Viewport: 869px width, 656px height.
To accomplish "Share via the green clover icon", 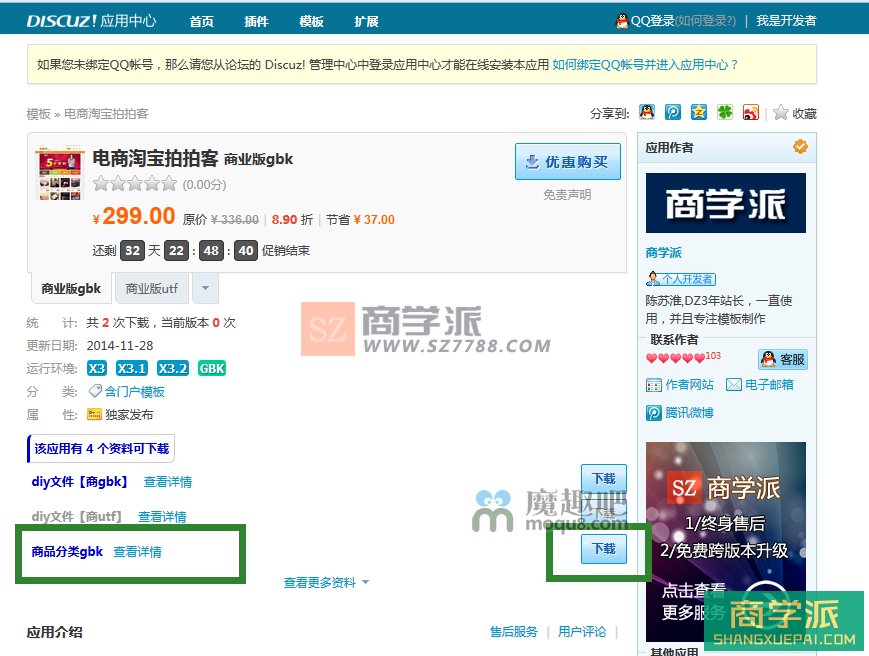I will (725, 112).
